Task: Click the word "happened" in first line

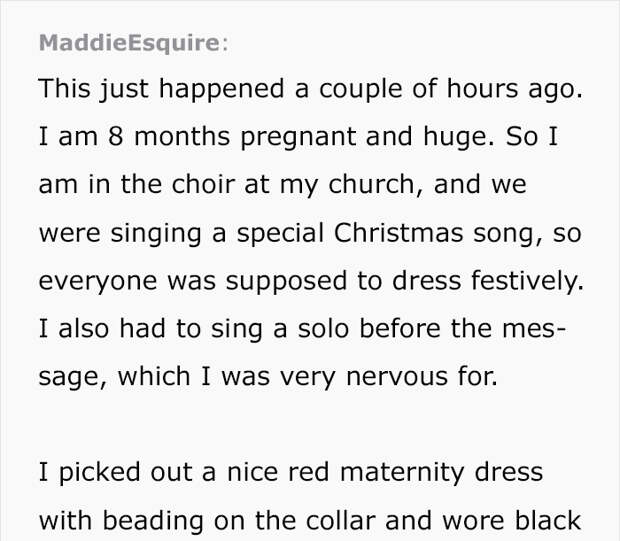Action: 221,90
